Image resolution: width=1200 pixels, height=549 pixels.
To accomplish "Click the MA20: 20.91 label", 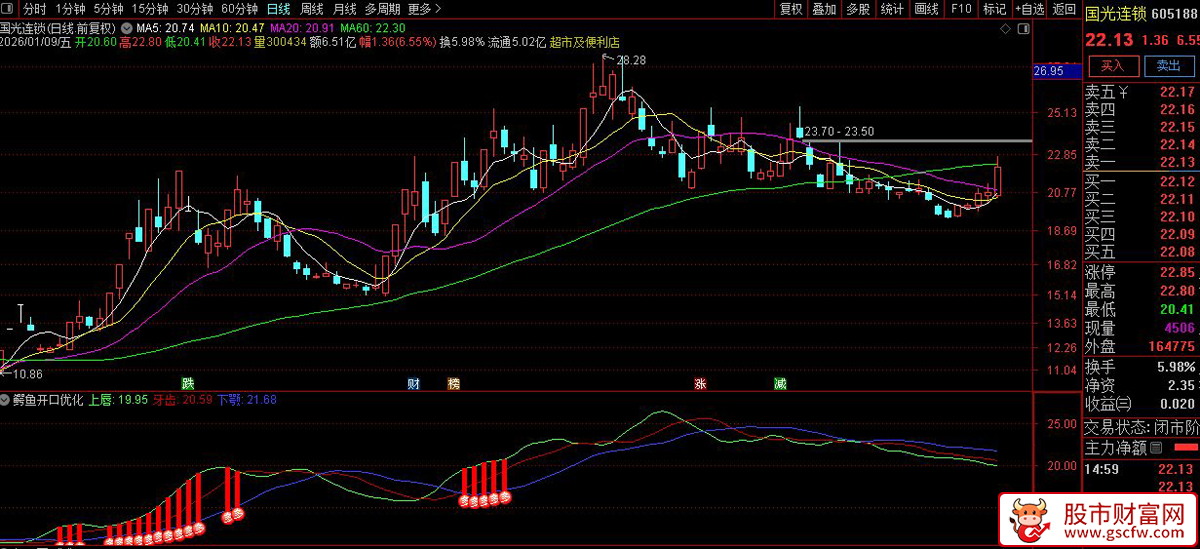I will tap(303, 28).
